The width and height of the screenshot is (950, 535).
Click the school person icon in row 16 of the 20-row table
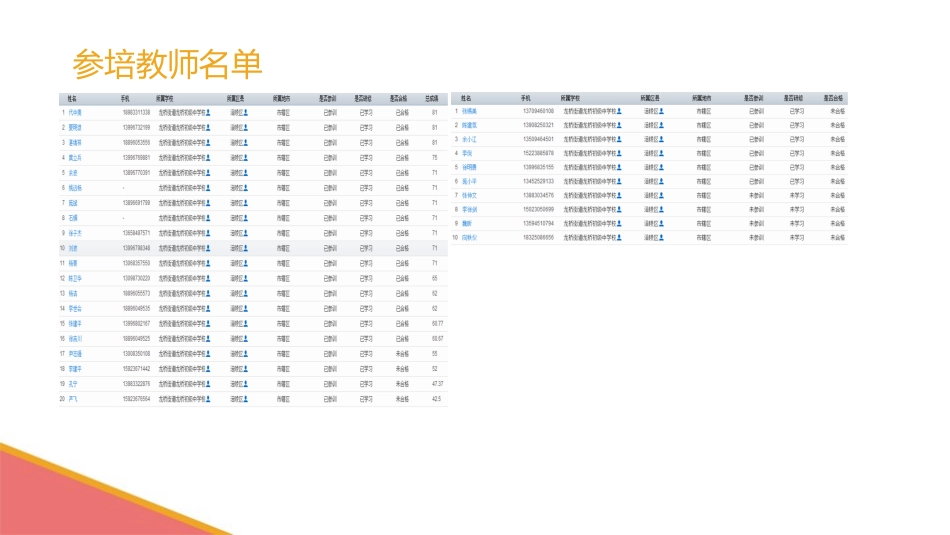coord(208,339)
